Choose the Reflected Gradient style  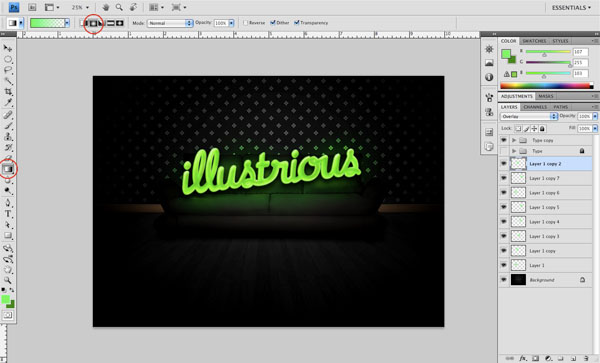pos(111,23)
